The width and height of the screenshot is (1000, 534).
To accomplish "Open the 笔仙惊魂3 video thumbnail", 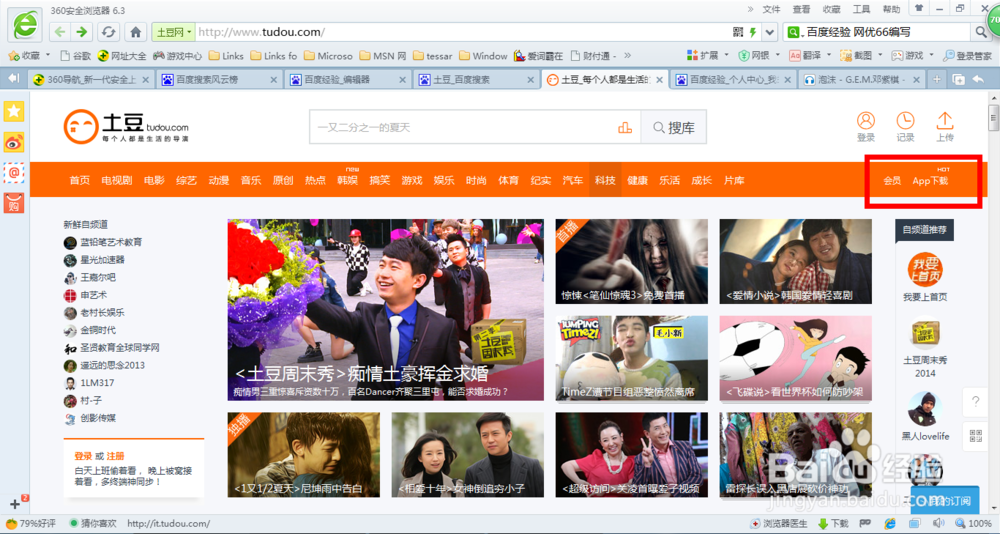I will (x=631, y=261).
